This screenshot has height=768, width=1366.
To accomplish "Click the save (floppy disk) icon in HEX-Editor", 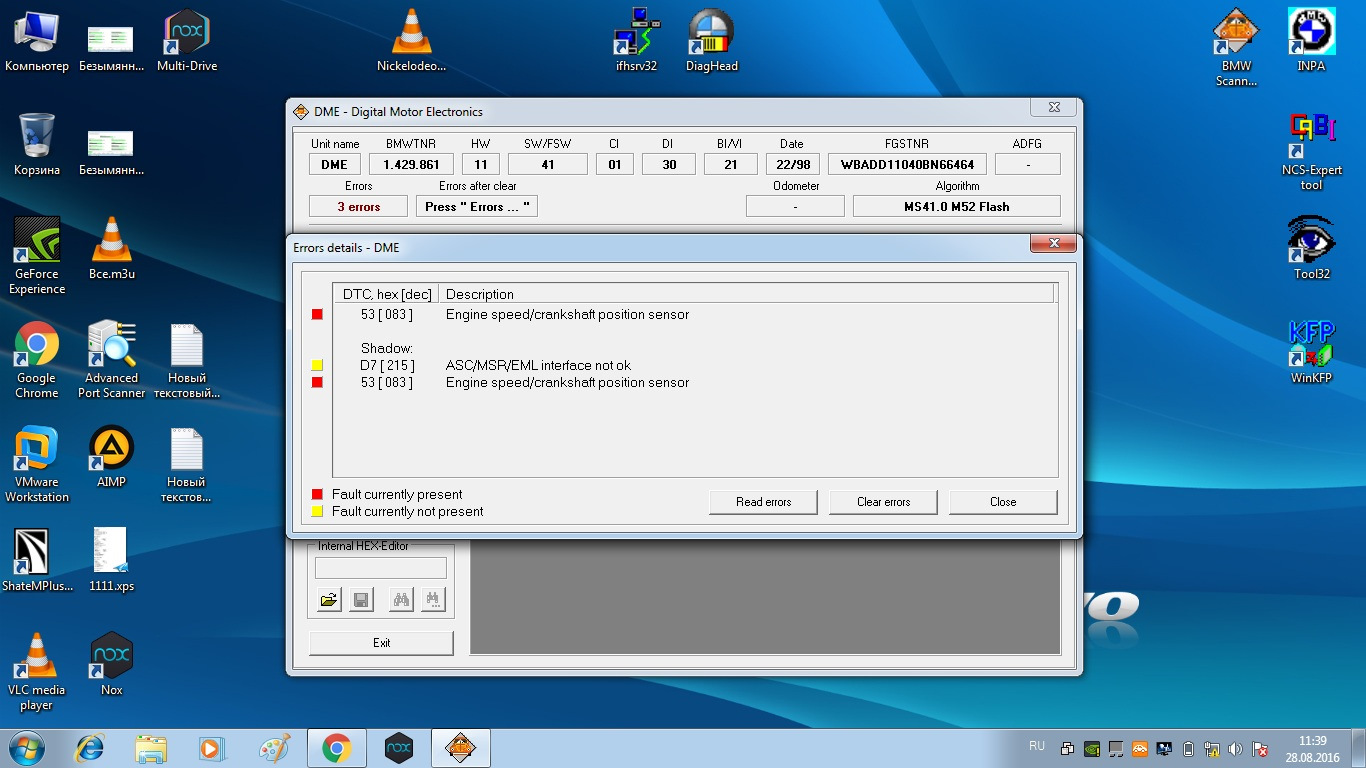I will pyautogui.click(x=361, y=598).
